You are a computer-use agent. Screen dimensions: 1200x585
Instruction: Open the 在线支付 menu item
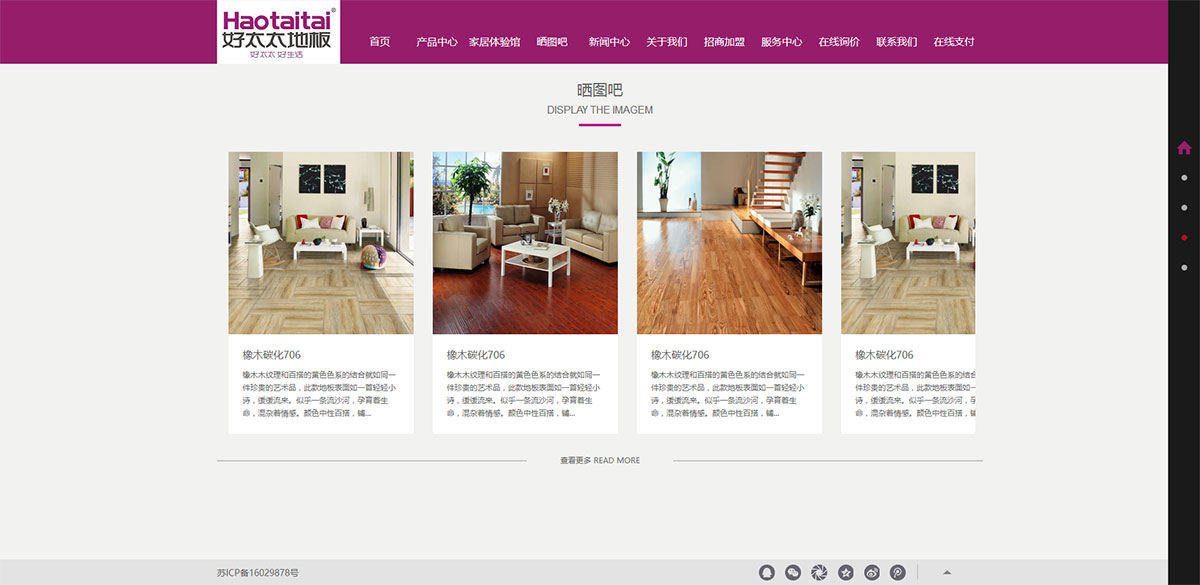coord(953,42)
